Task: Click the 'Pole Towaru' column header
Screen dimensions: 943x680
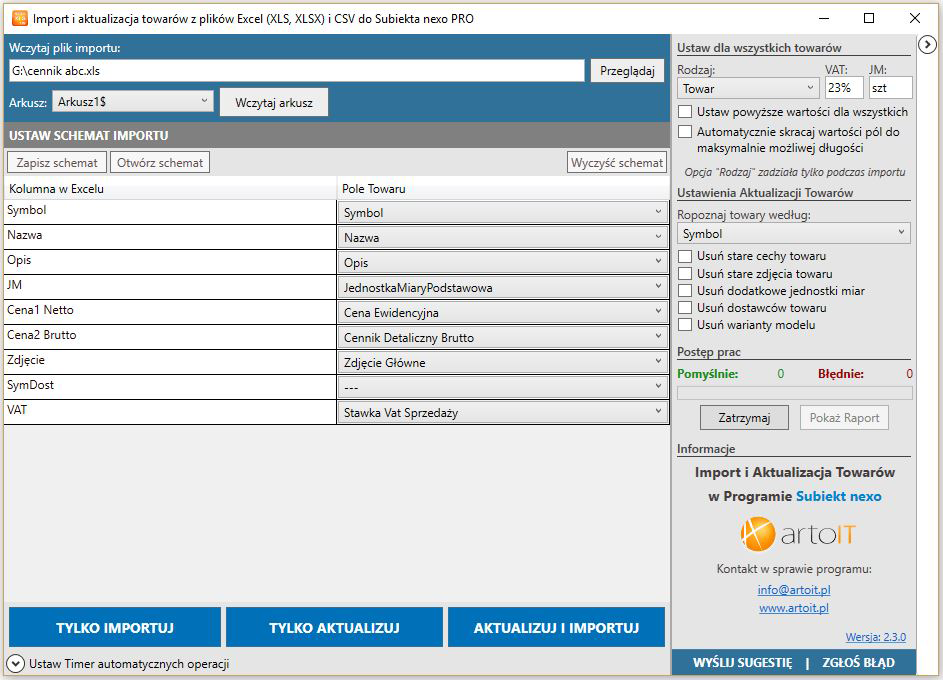Action: 503,189
